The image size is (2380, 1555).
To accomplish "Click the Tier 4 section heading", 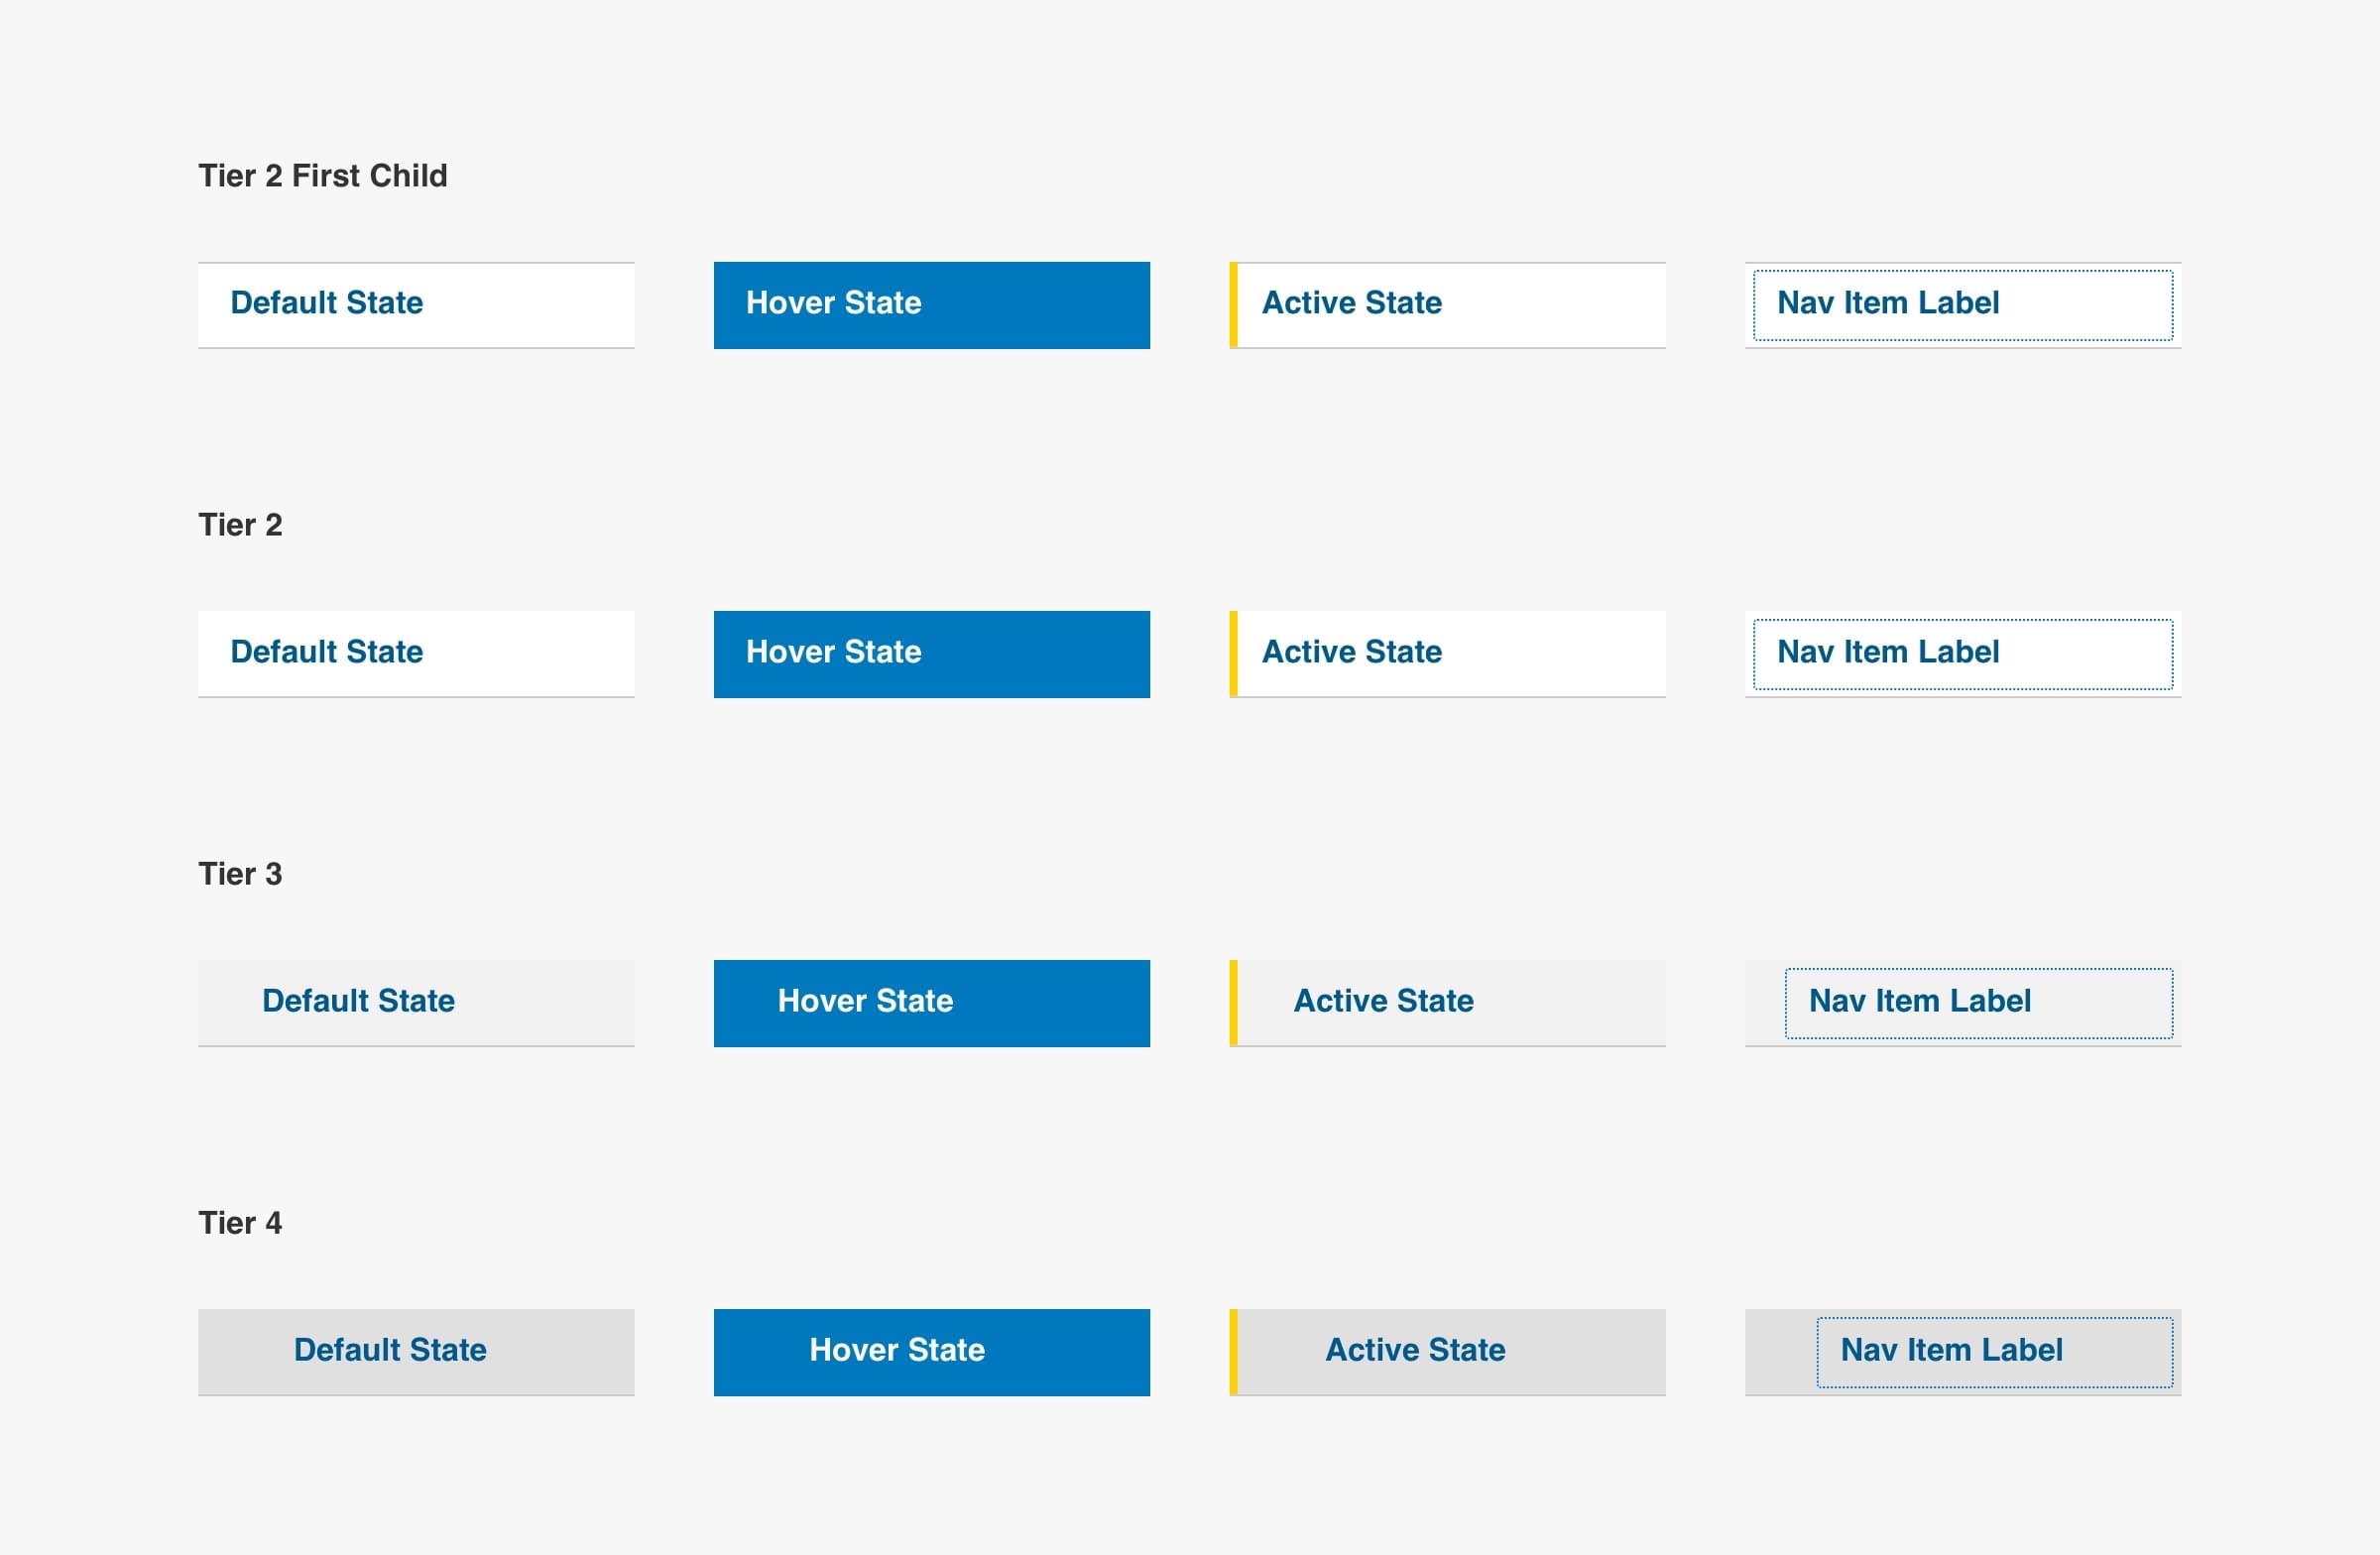I will click(x=240, y=1223).
